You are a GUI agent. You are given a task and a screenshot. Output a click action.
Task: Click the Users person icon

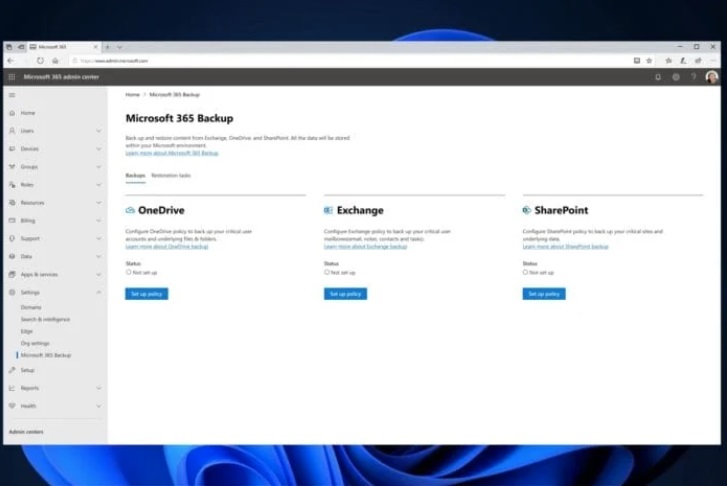tap(12, 131)
